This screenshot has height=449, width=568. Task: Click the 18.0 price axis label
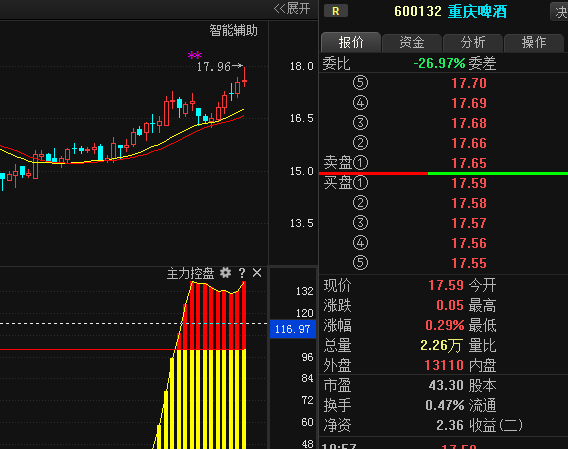301,66
